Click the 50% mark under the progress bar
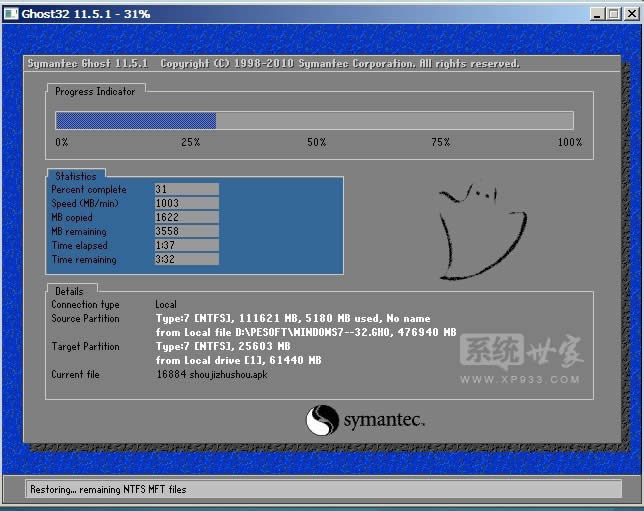644x511 pixels. click(x=317, y=143)
